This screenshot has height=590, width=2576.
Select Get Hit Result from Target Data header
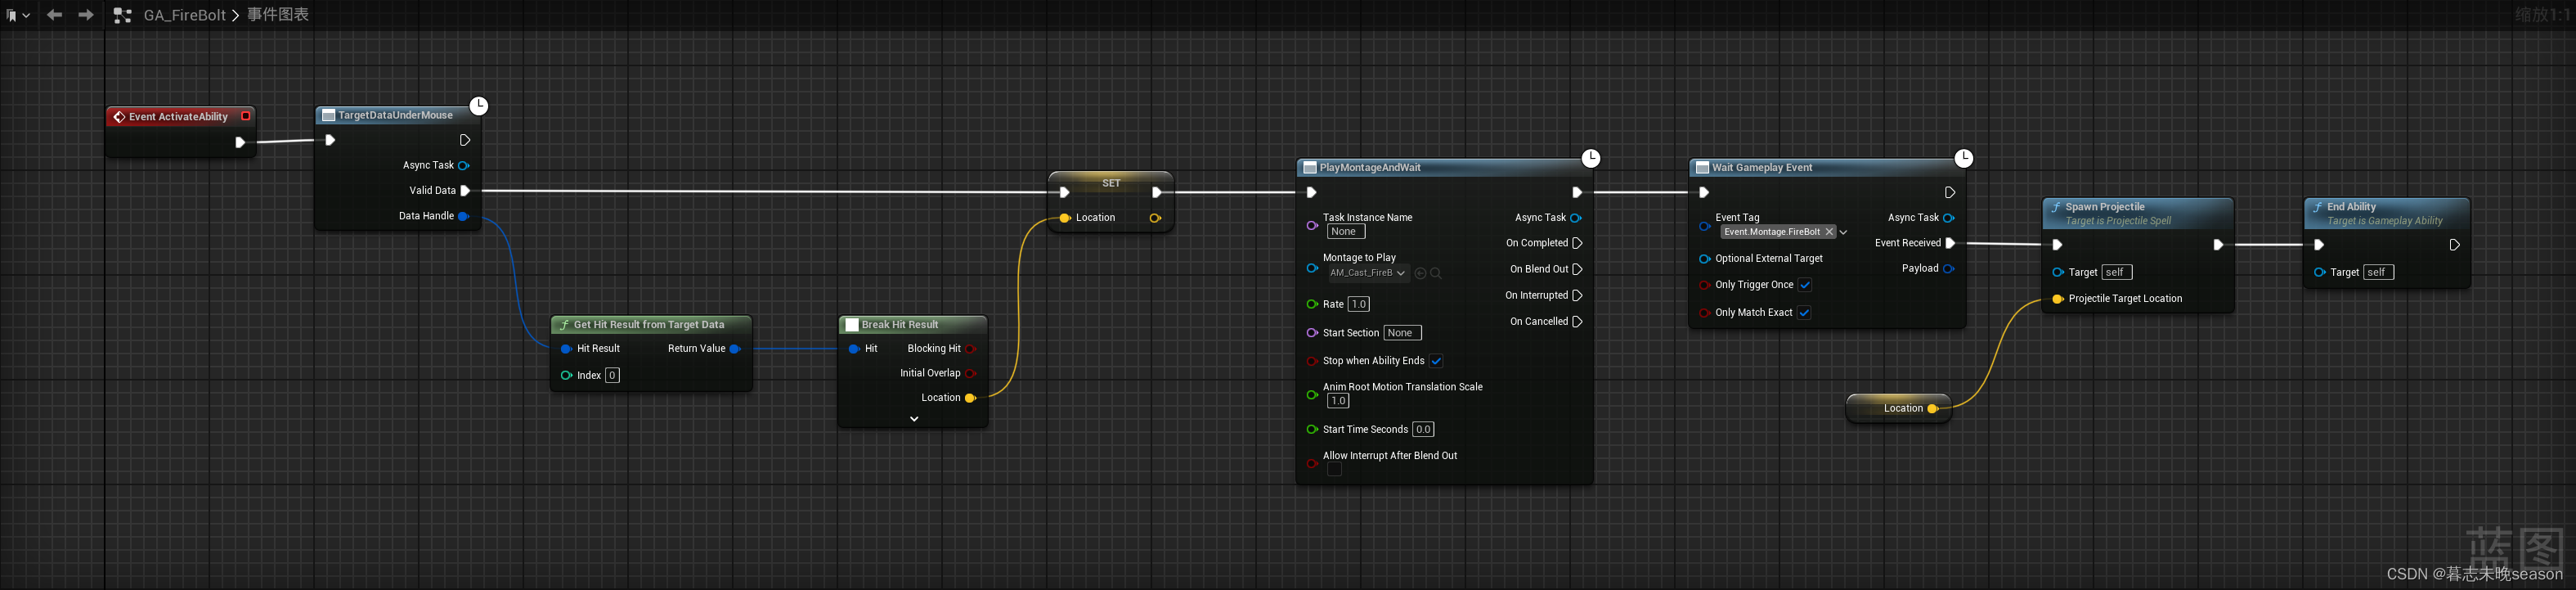pos(649,324)
